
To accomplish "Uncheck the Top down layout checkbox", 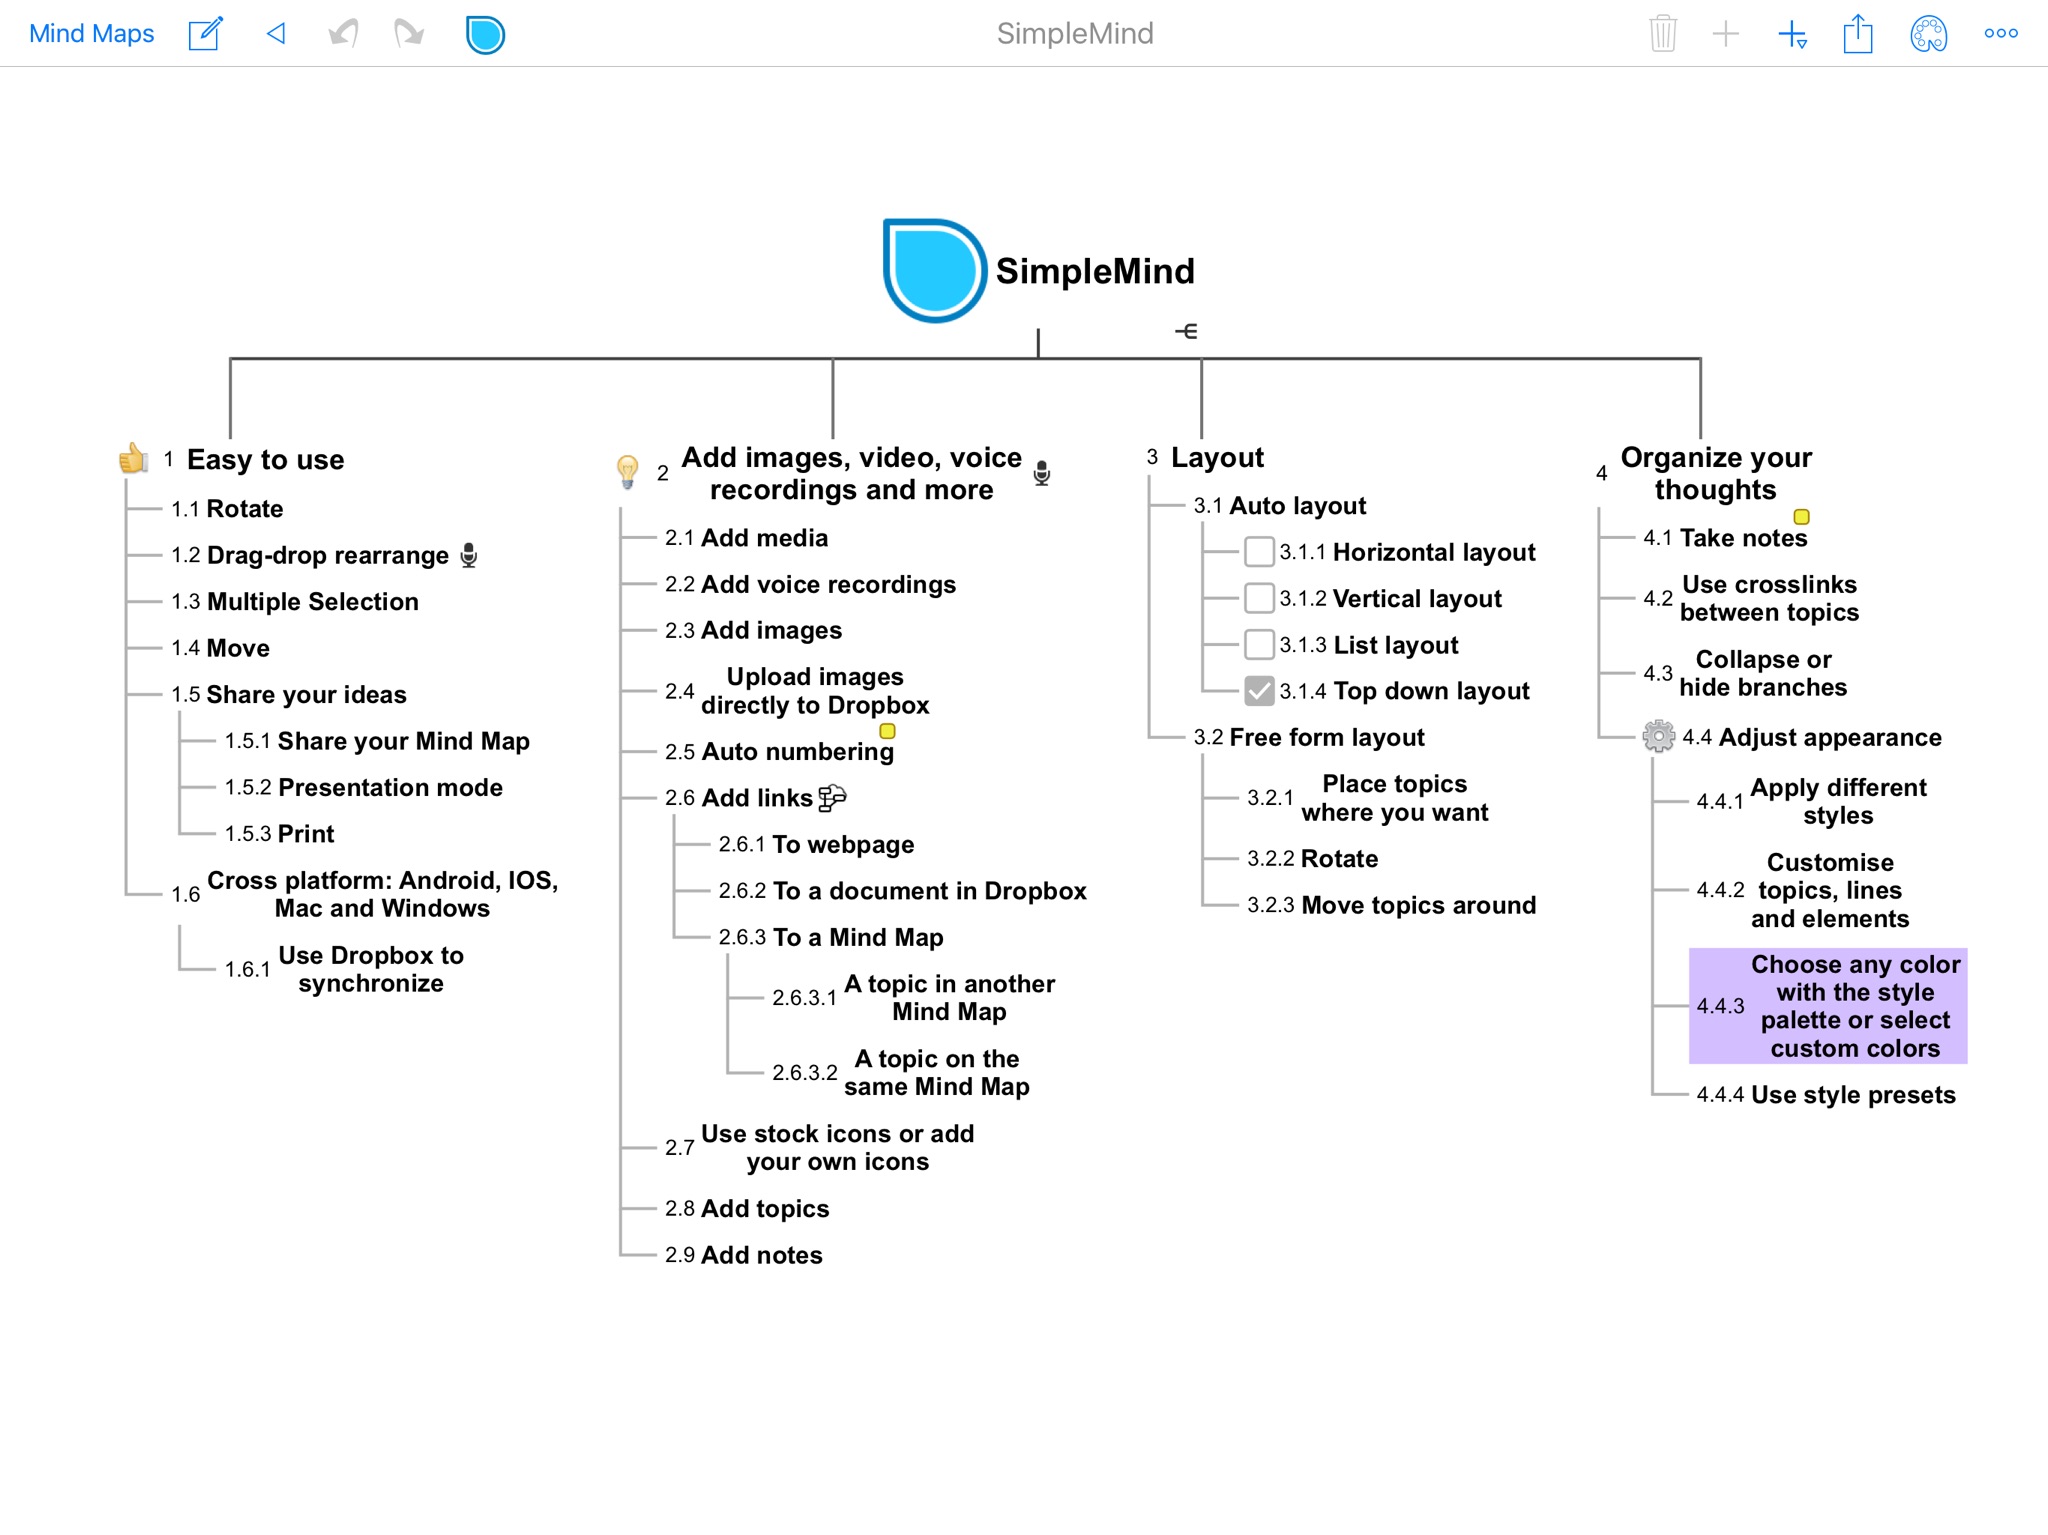I will click(1259, 691).
